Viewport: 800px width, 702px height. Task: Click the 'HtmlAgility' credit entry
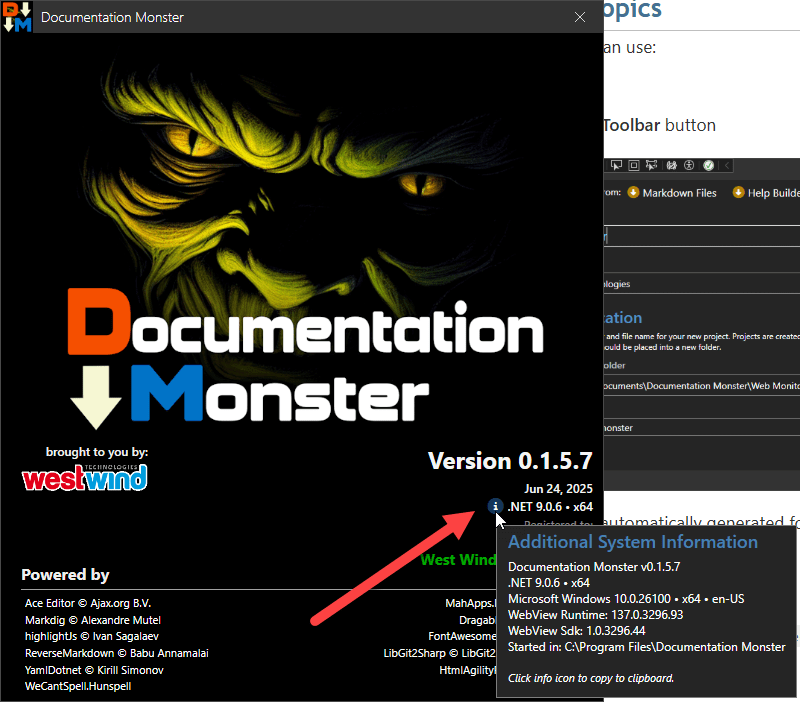468,670
